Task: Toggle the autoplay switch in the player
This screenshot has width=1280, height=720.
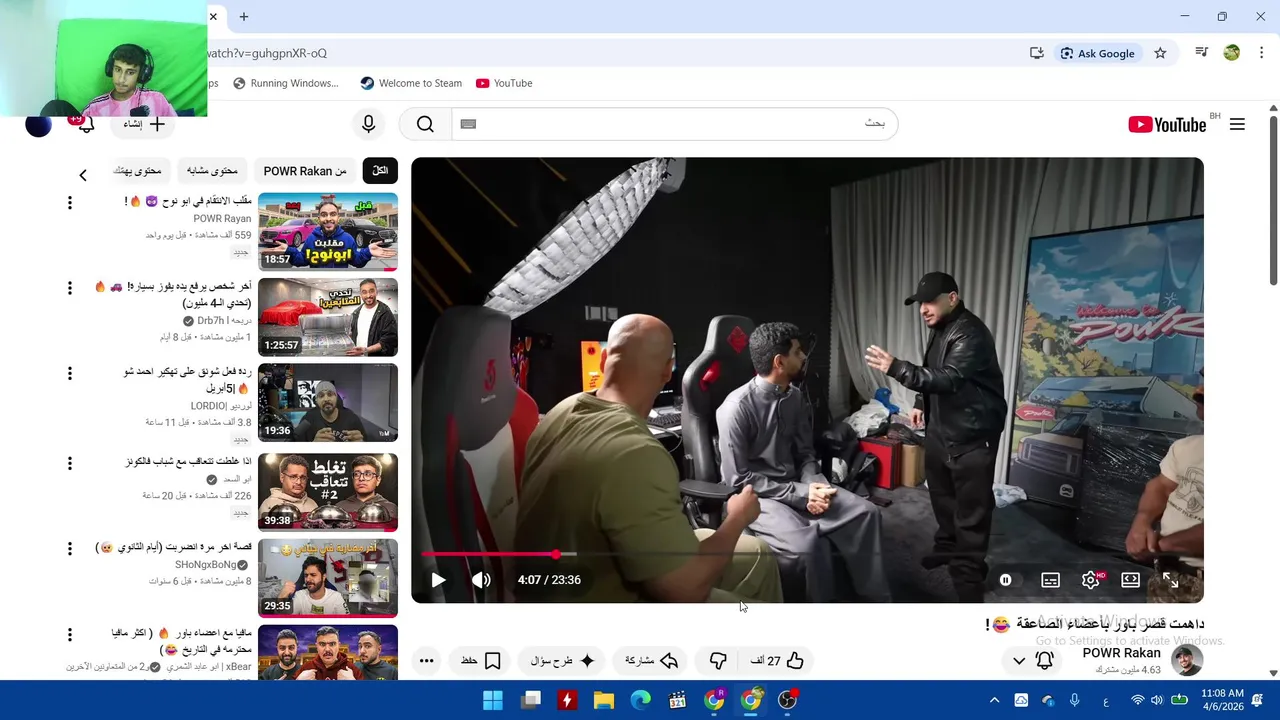Action: click(x=1005, y=580)
